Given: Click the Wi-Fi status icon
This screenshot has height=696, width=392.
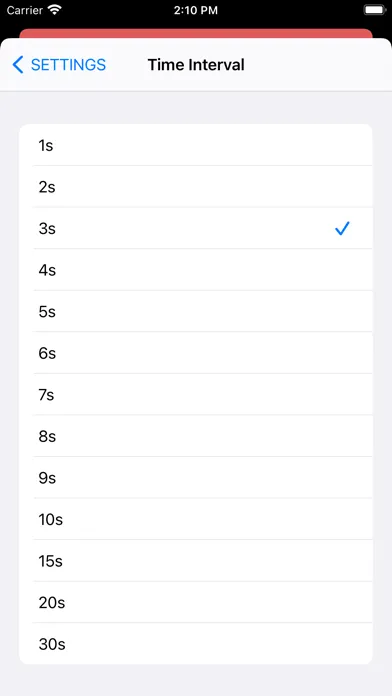Looking at the screenshot, I should pyautogui.click(x=55, y=10).
